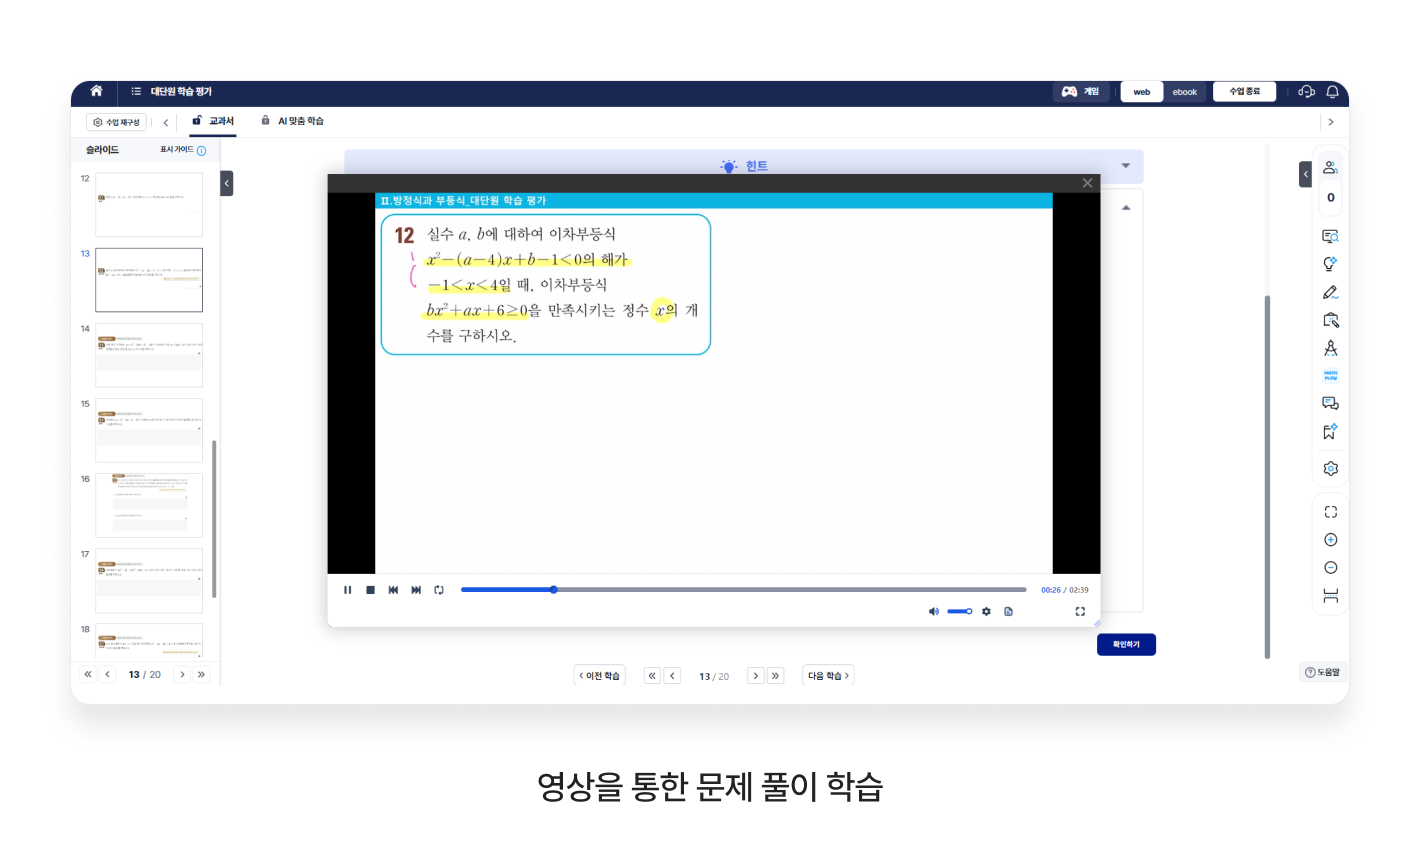Select the AI 맞춤 학습 tab

(x=292, y=121)
